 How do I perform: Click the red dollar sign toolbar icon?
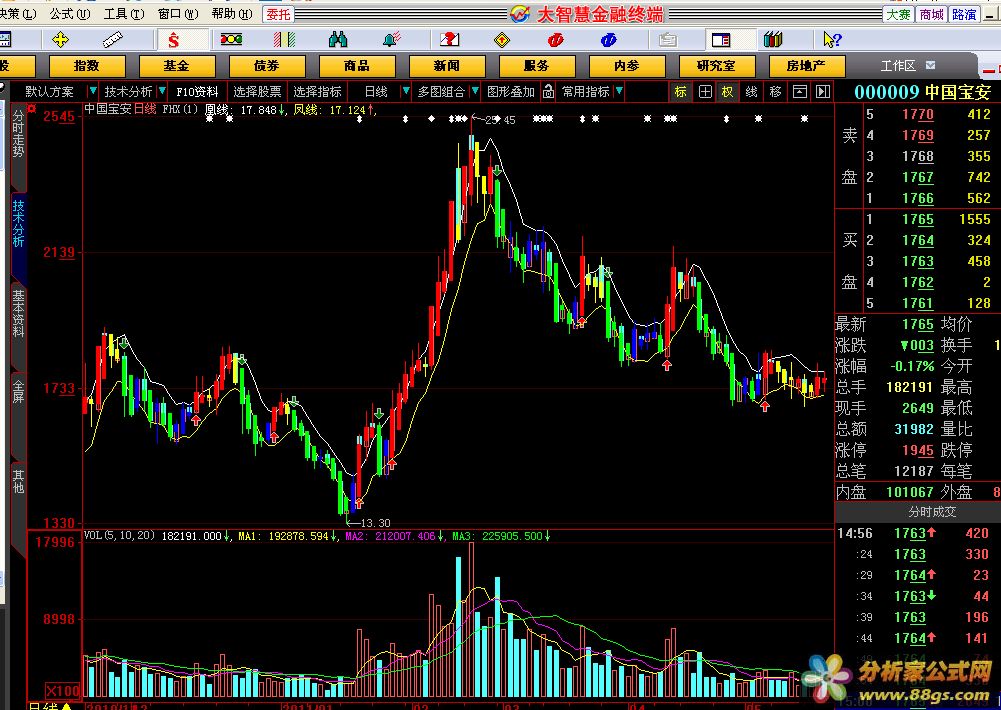point(174,40)
